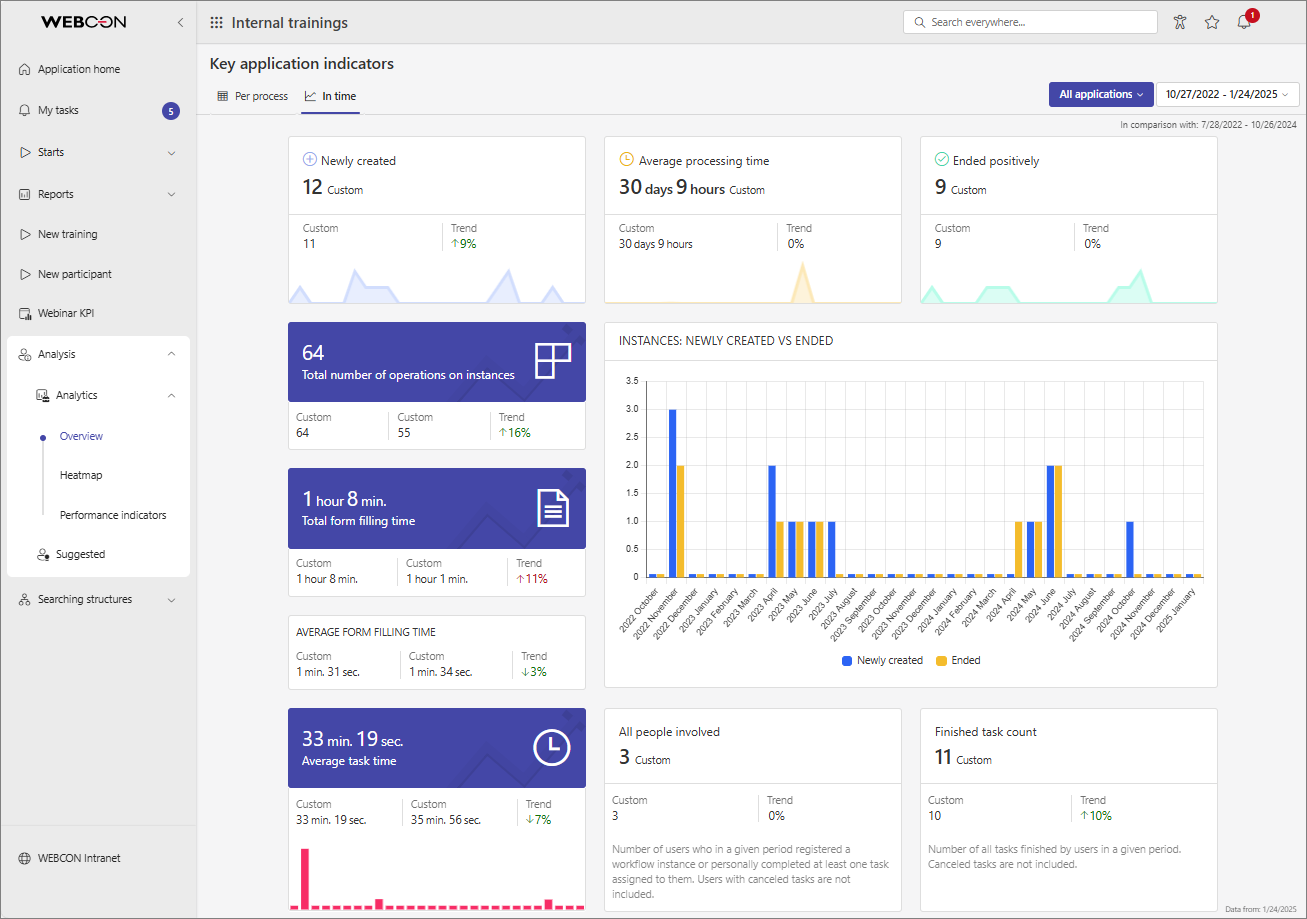
Task: Click the Newly created 9% trend value
Action: (463, 243)
